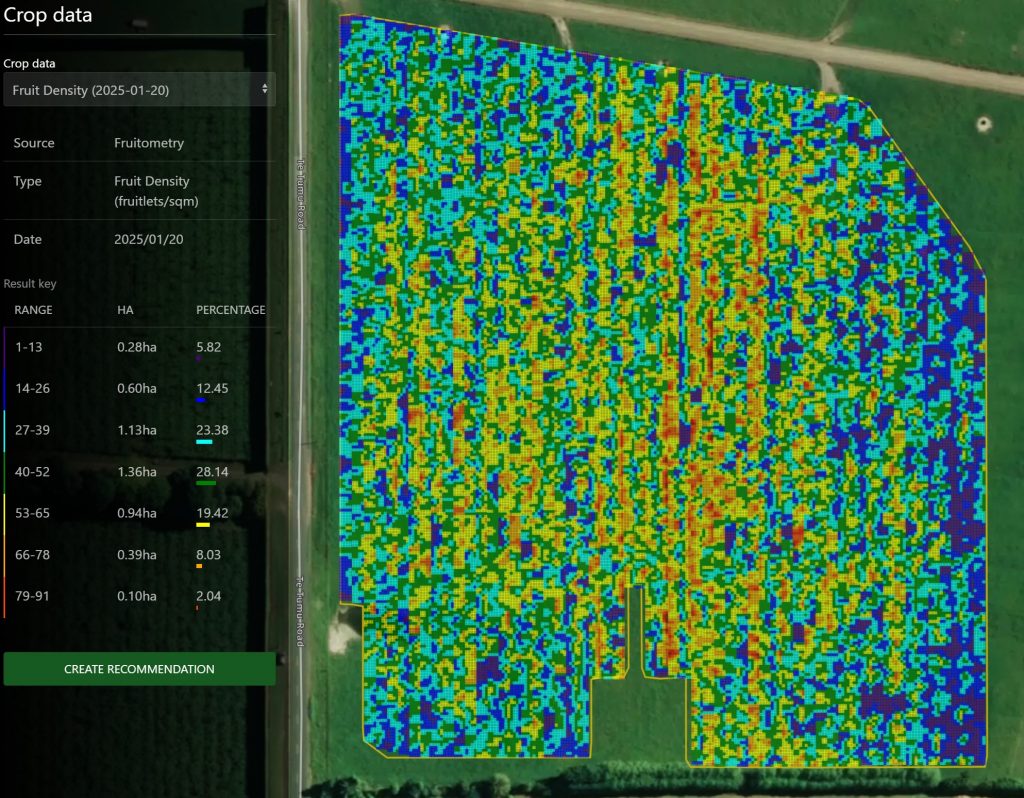Select the 79-91 range row label
This screenshot has height=798, width=1024.
coord(34,596)
